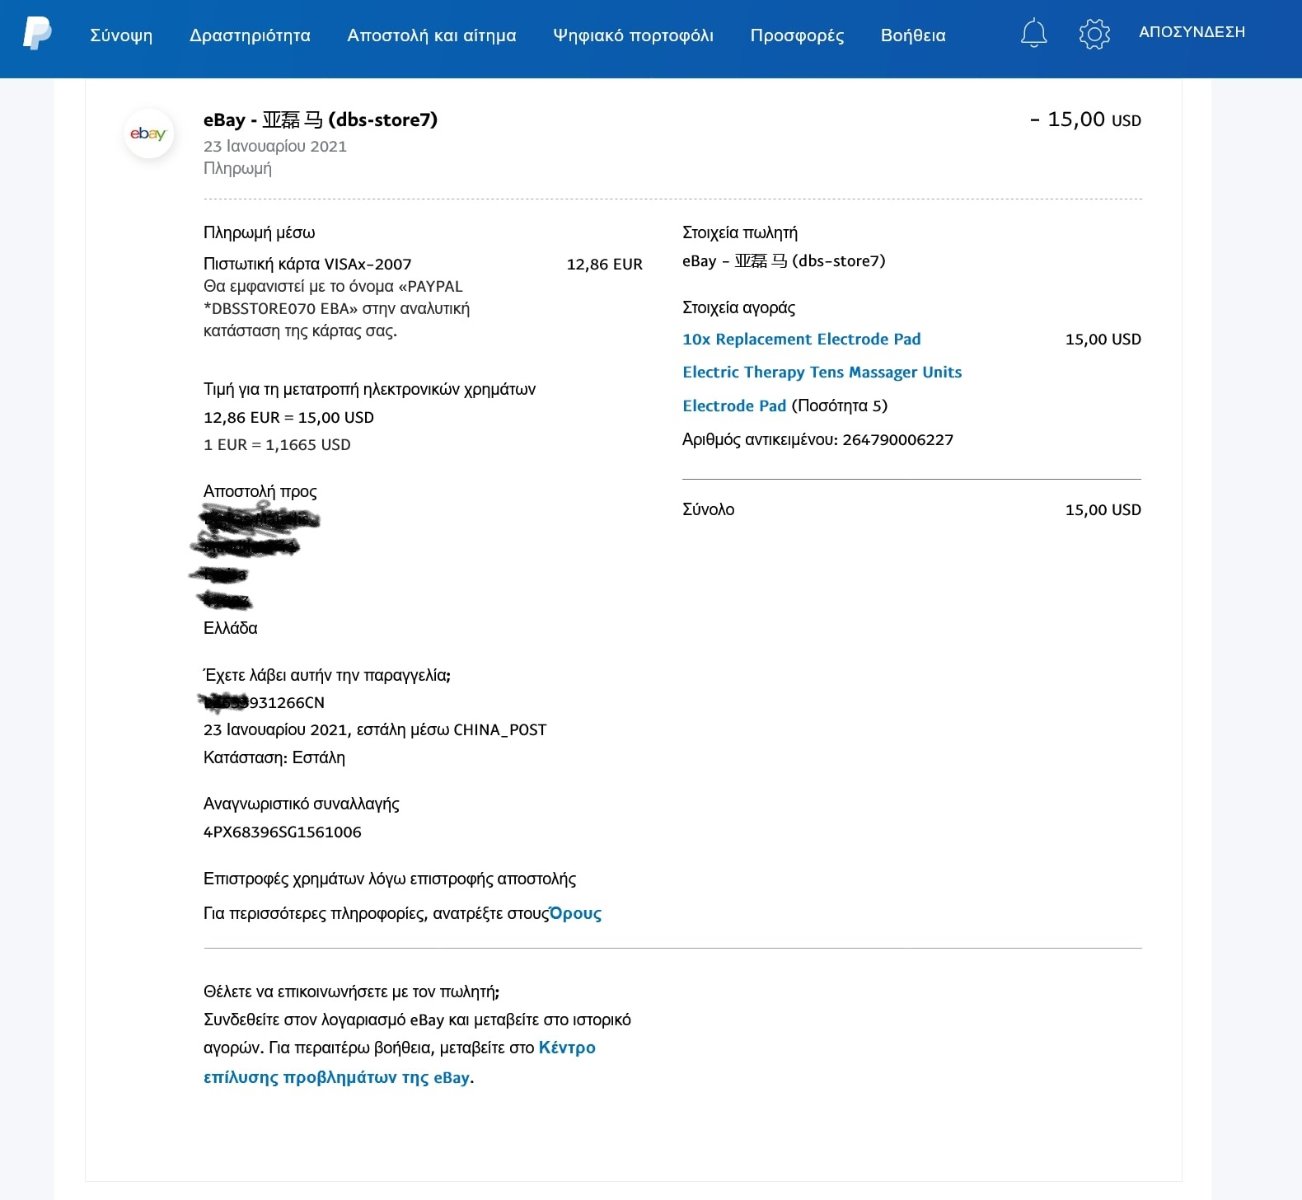Open the notifications bell icon
1302x1200 pixels.
(x=1034, y=34)
